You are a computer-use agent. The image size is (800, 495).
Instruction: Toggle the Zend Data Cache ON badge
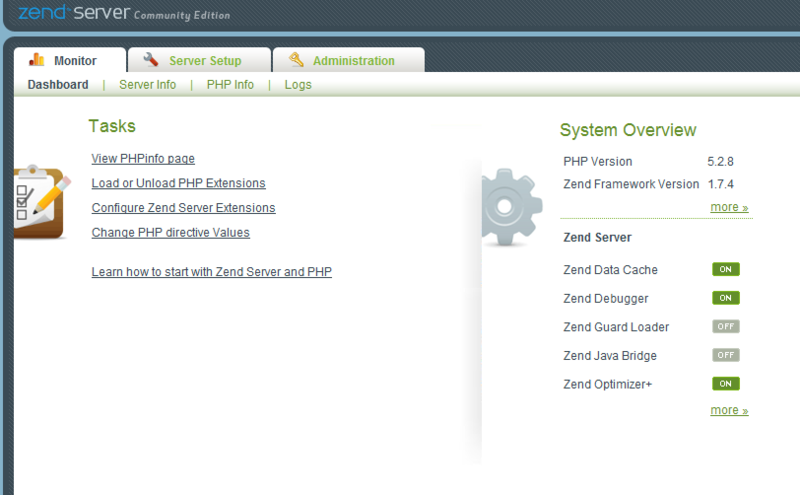click(x=726, y=269)
